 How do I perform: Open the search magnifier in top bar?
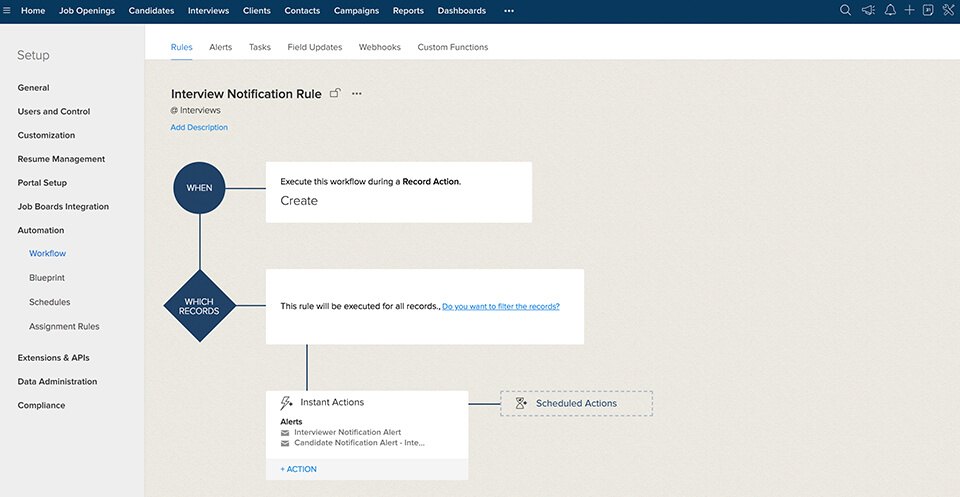click(845, 11)
